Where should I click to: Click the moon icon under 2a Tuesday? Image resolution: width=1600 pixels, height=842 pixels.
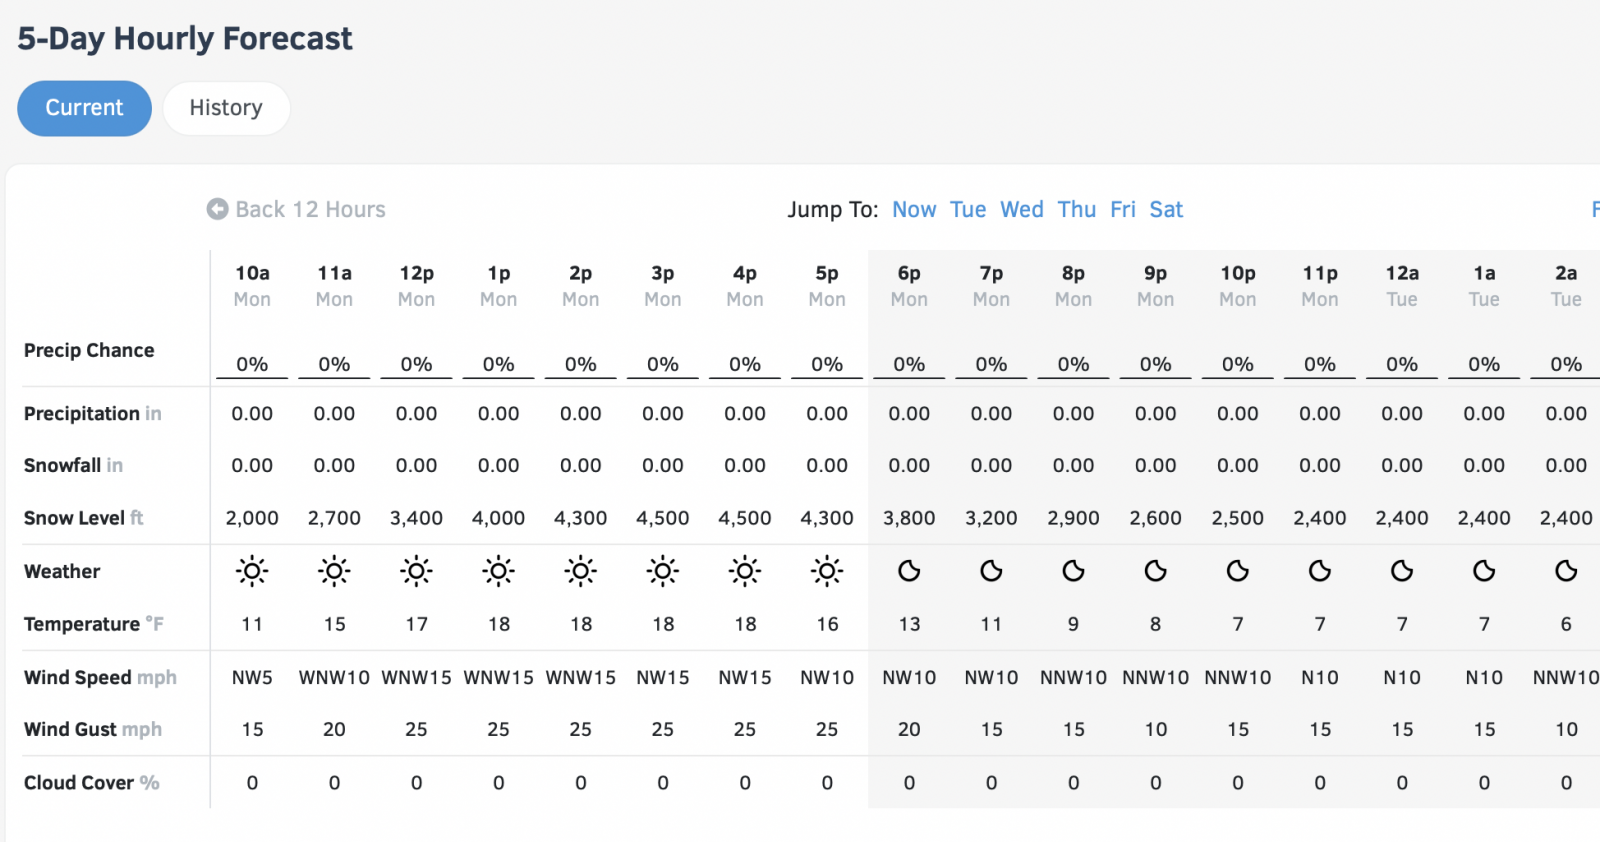(1566, 571)
